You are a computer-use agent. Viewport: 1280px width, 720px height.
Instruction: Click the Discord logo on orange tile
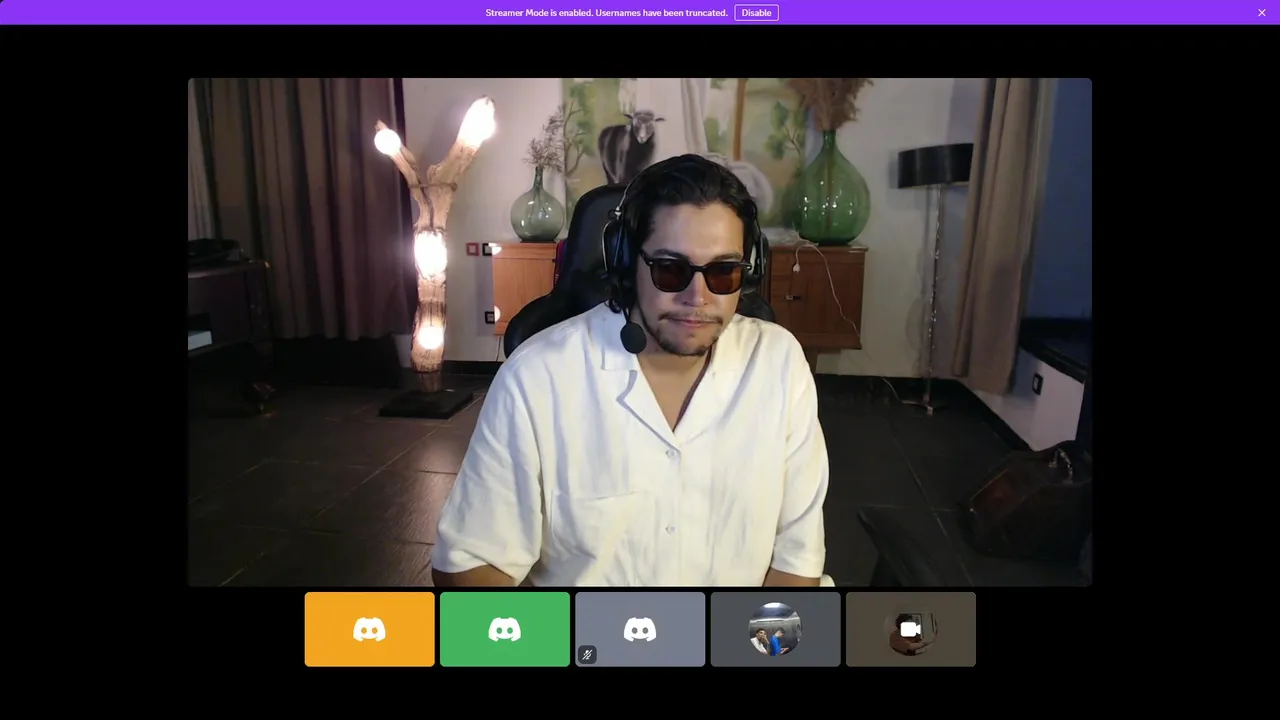point(370,629)
